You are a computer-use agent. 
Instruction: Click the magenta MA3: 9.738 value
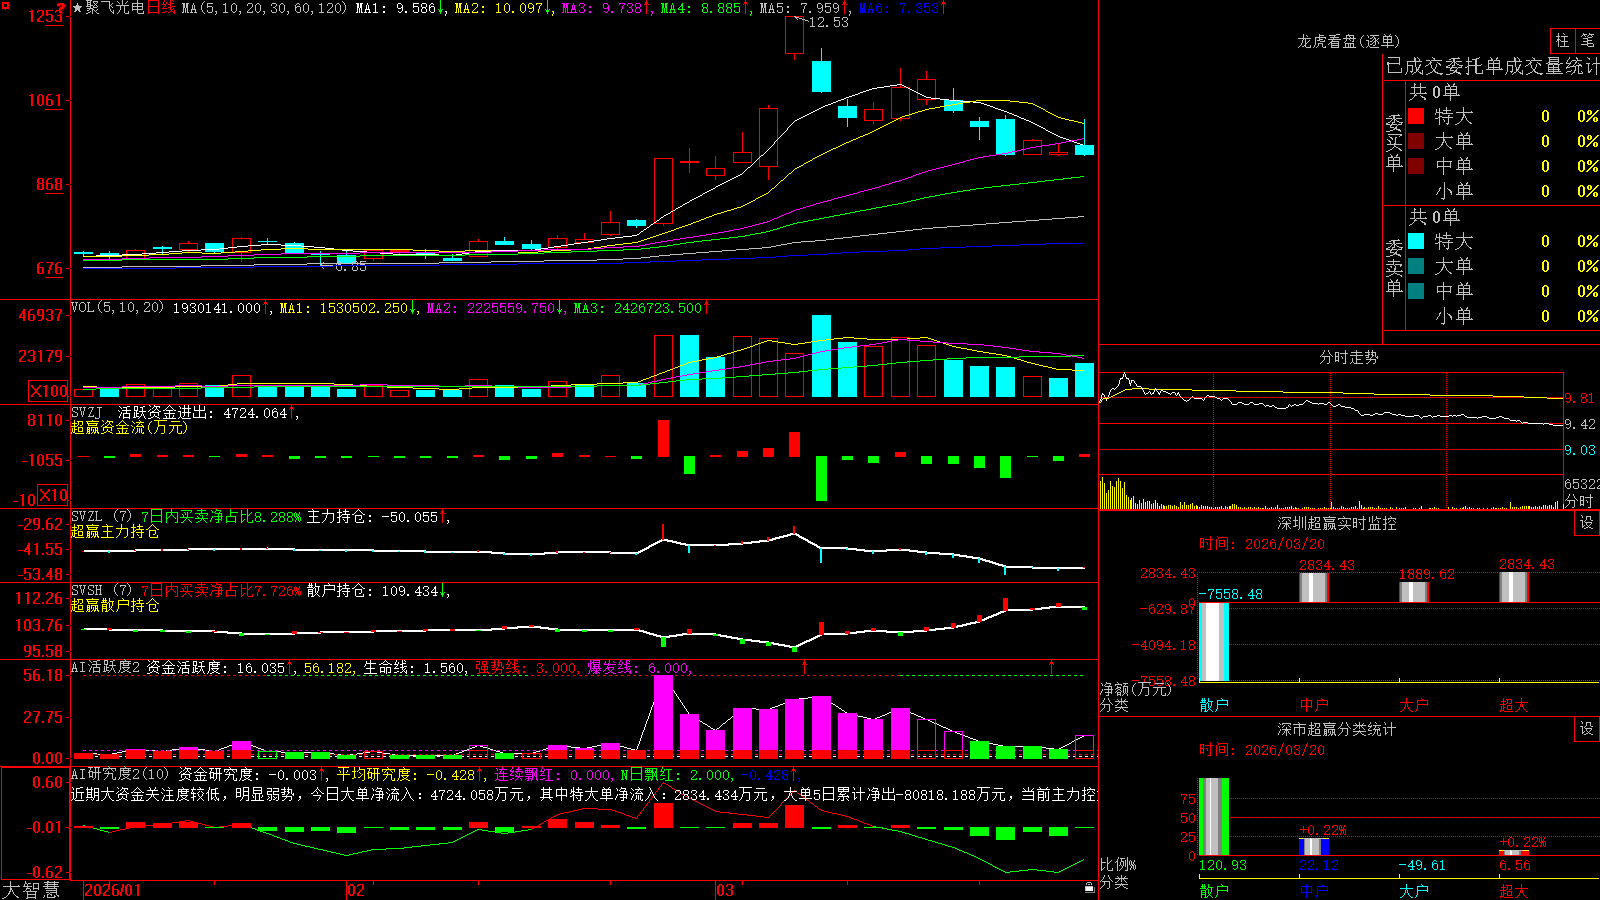tap(602, 8)
